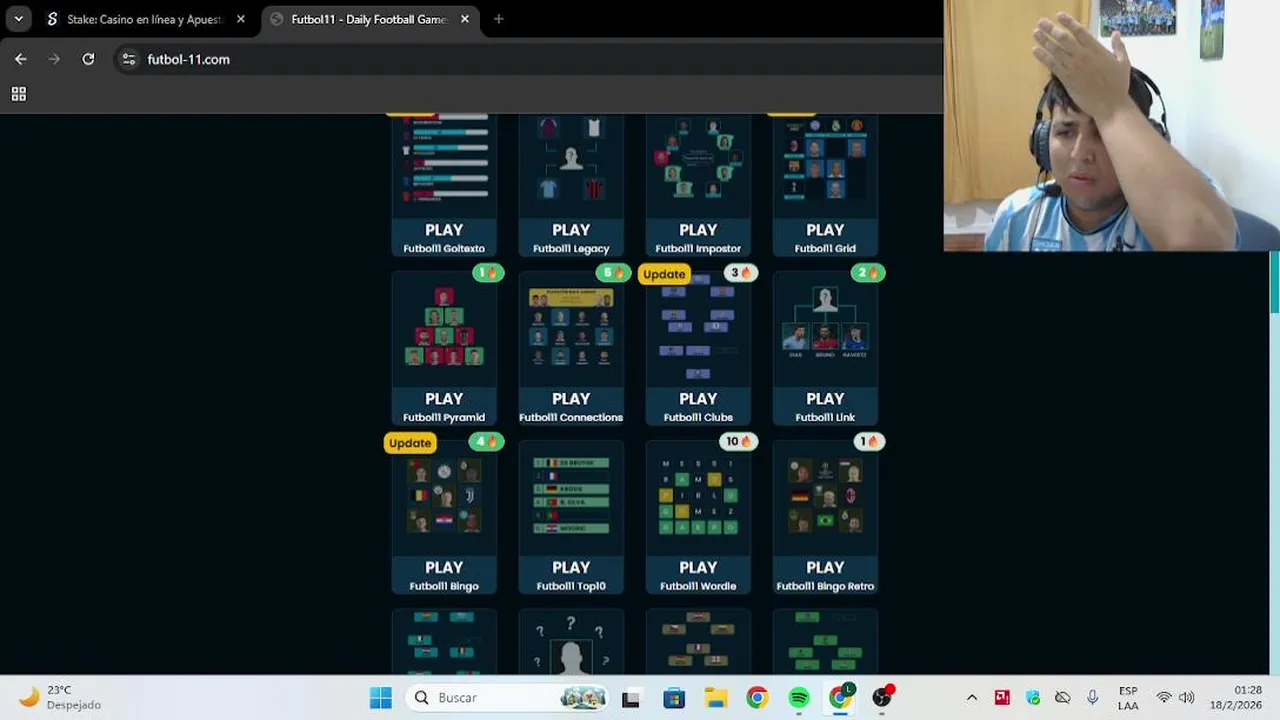Viewport: 1280px width, 720px height.
Task: Reload the current page
Action: click(88, 59)
